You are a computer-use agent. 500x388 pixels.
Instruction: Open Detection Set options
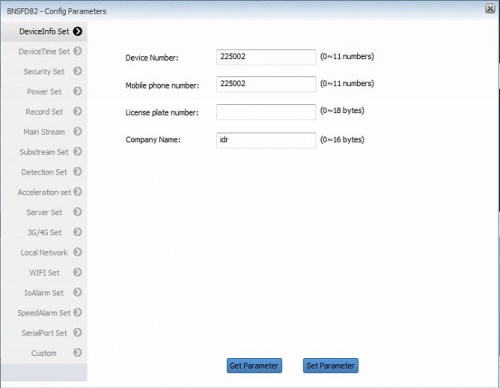tap(44, 172)
